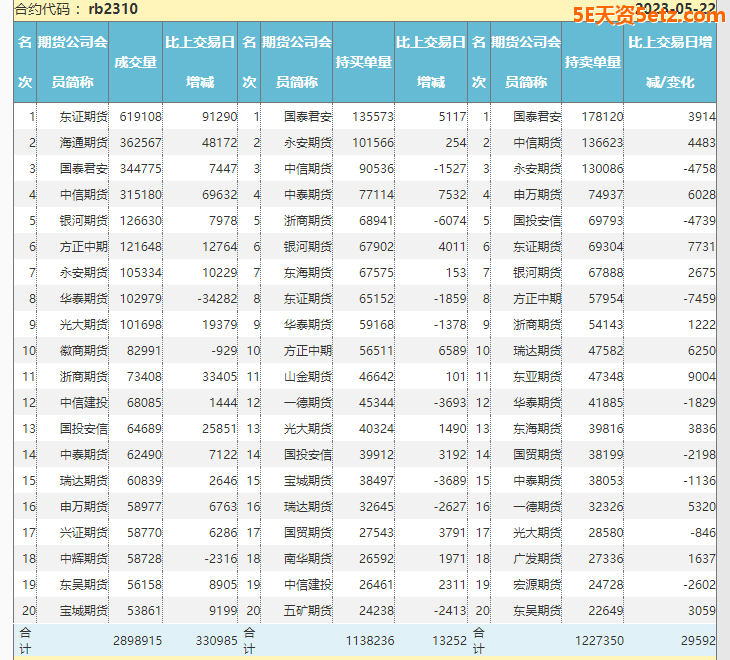Click total long positions 1138236

pyautogui.click(x=370, y=641)
